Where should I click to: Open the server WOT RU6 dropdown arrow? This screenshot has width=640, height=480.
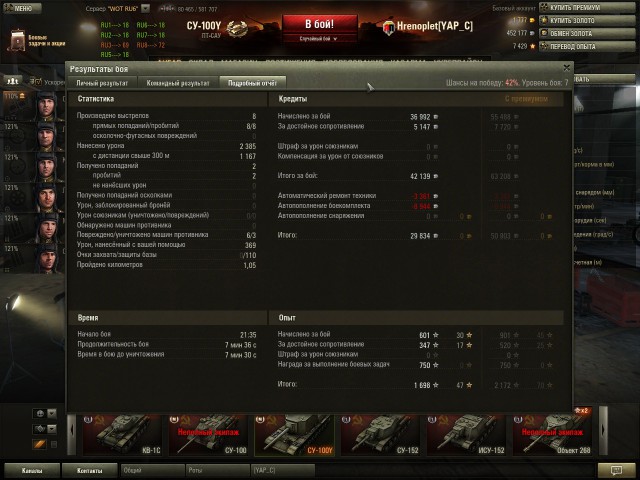[x=145, y=9]
